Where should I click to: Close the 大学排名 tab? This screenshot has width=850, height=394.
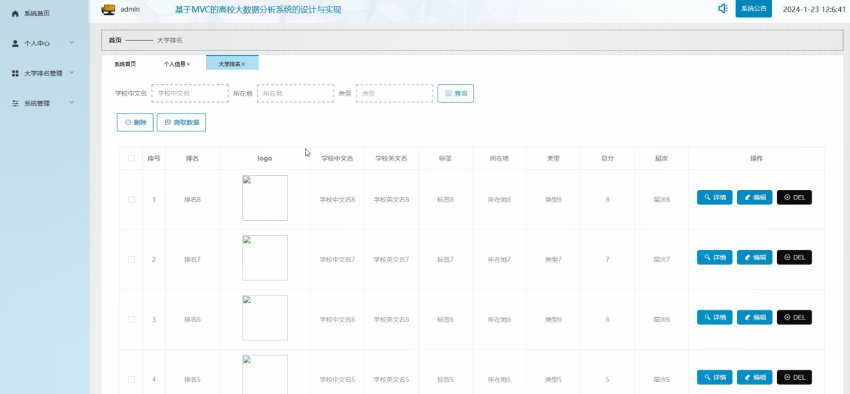click(243, 64)
